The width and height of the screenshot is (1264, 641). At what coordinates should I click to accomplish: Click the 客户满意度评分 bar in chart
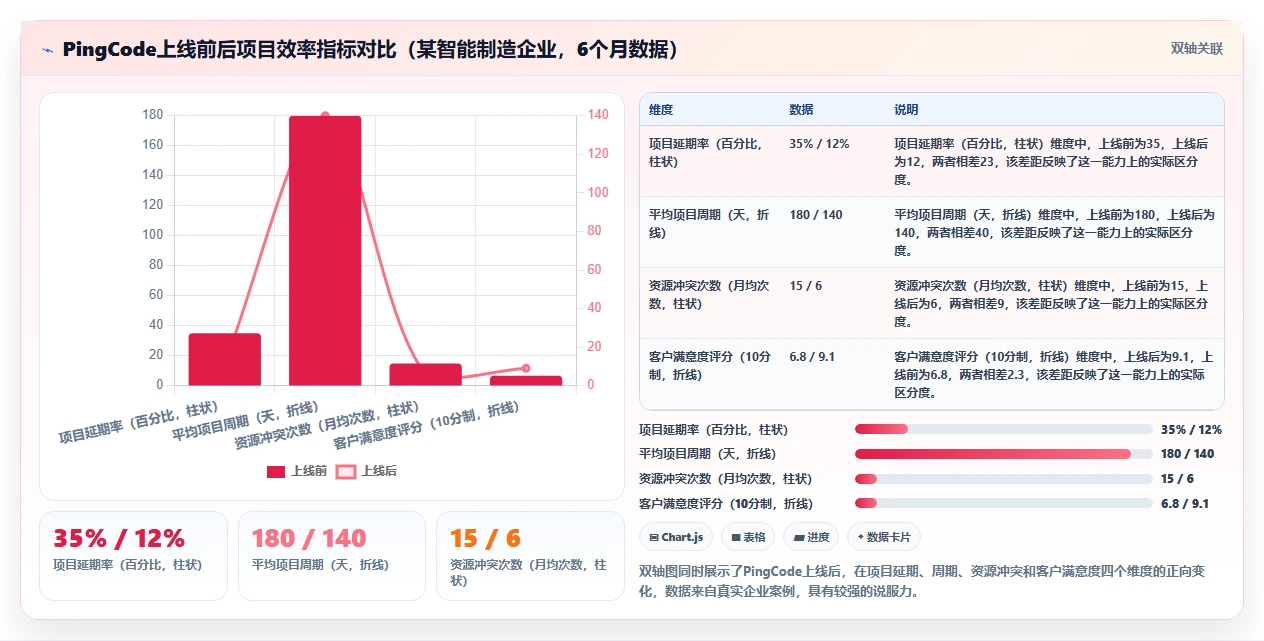(x=526, y=380)
